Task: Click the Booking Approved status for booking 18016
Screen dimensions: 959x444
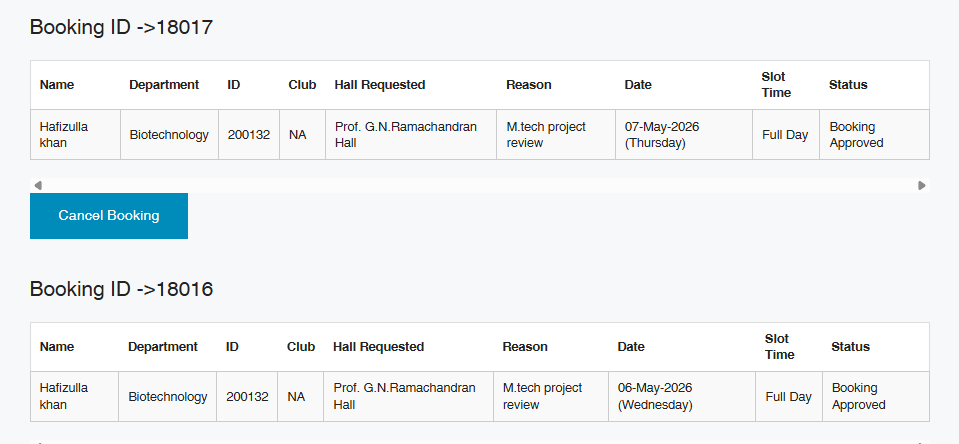Action: click(x=858, y=397)
